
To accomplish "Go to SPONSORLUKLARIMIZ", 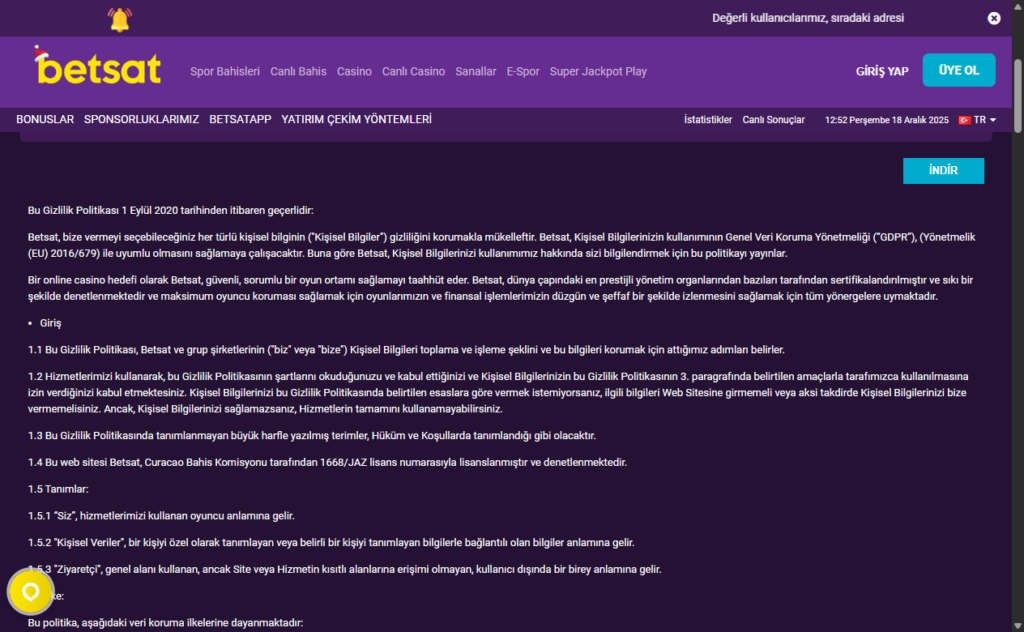I will click(141, 119).
